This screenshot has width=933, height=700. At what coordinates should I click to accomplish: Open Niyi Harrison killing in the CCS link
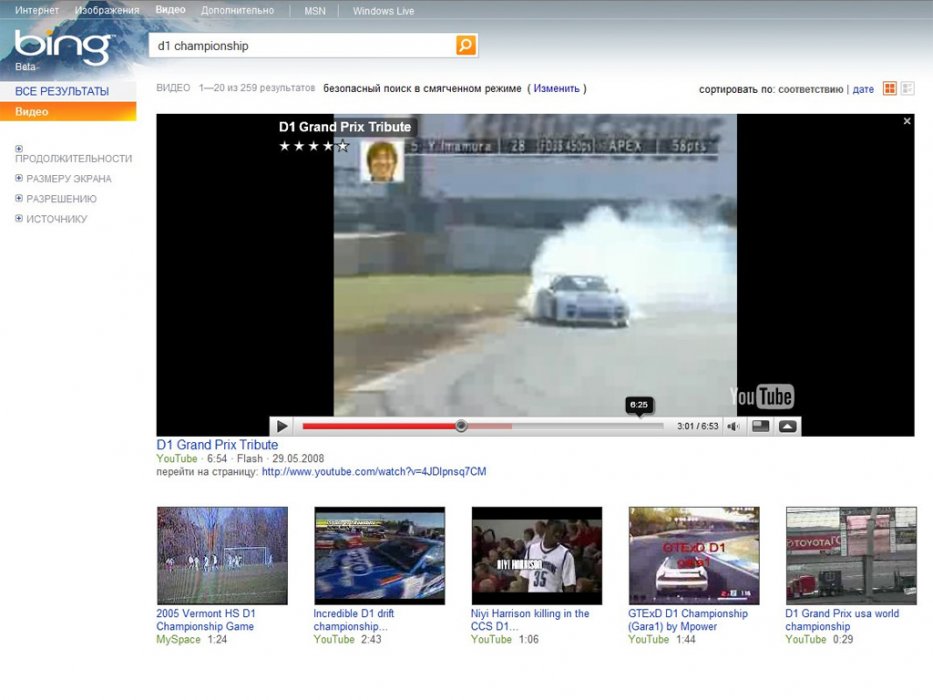530,620
